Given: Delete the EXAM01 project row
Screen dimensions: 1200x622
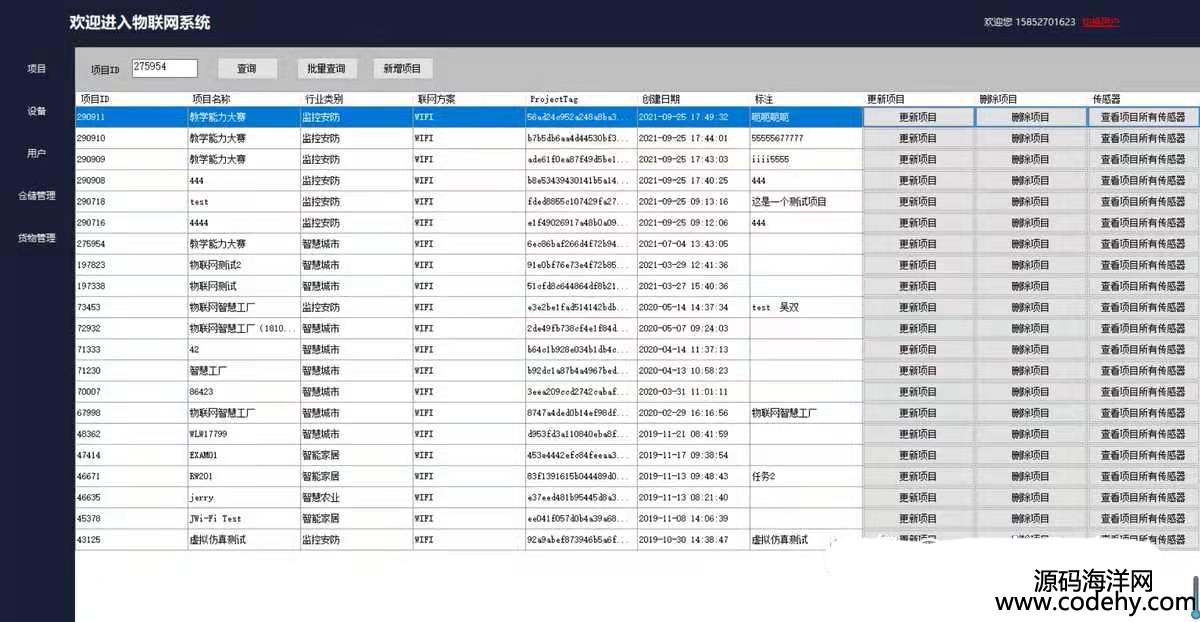Looking at the screenshot, I should pyautogui.click(x=1030, y=455).
